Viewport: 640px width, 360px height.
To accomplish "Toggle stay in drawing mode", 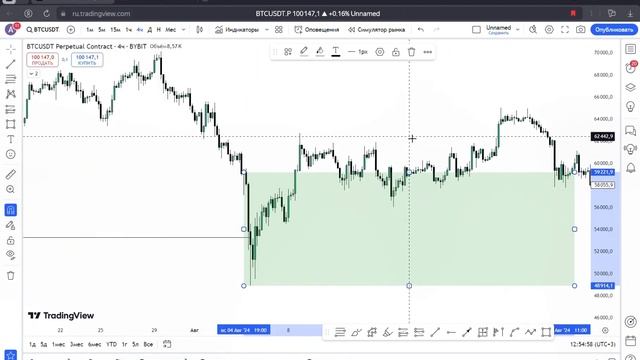I will pos(11,225).
